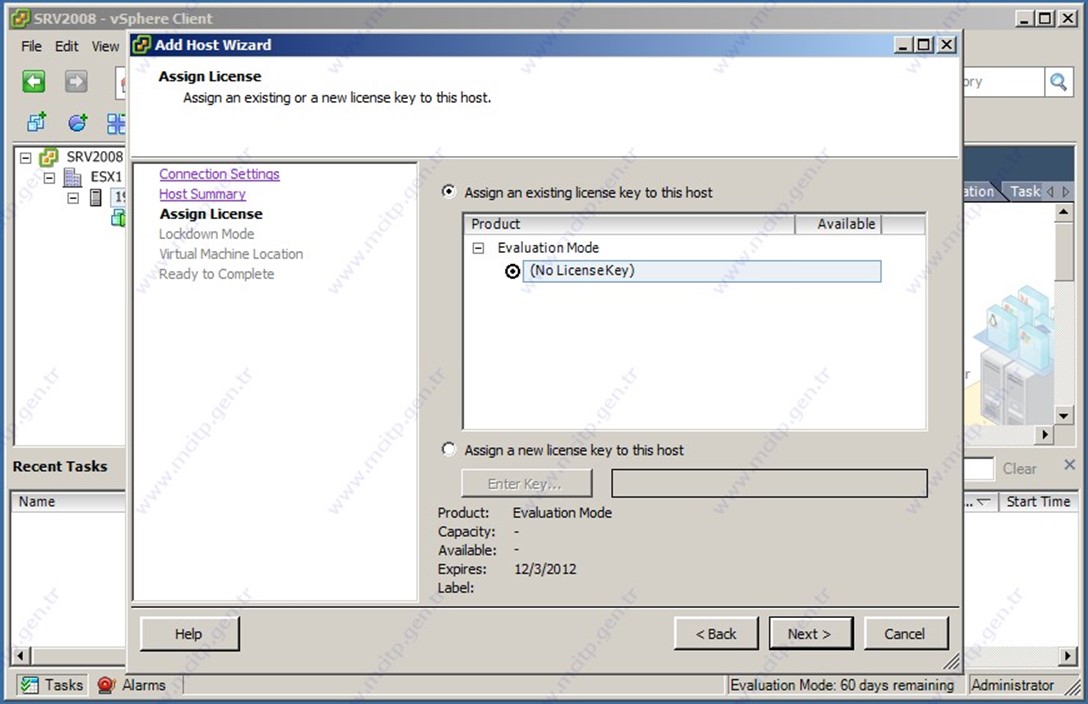The width and height of the screenshot is (1088, 704).
Task: Collapse the SRV2008 tree node
Action: [x=26, y=157]
